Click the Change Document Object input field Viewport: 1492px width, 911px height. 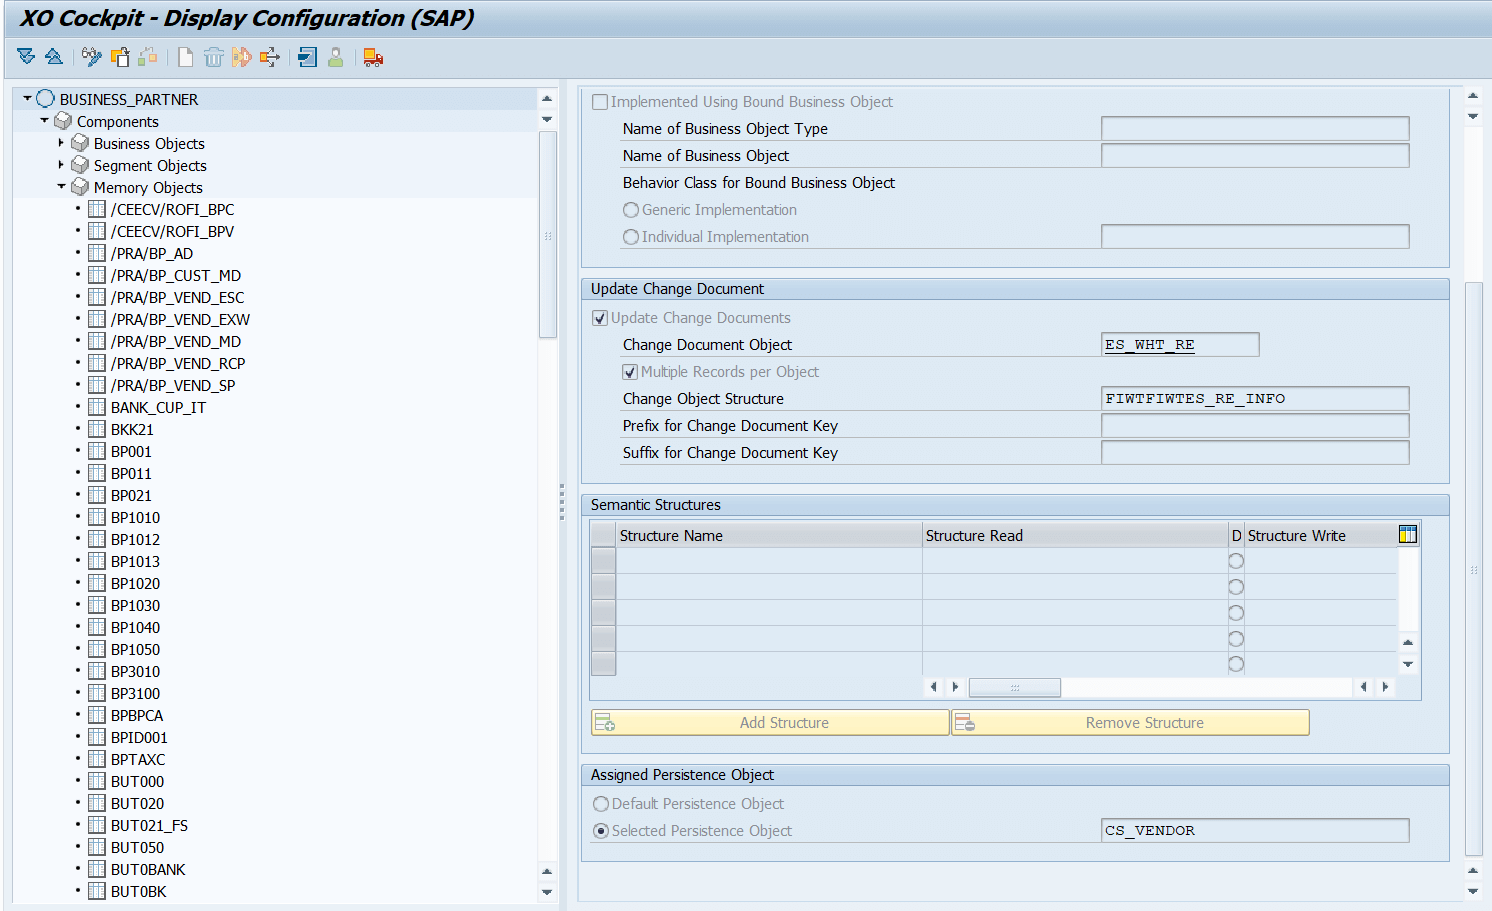(x=1180, y=344)
